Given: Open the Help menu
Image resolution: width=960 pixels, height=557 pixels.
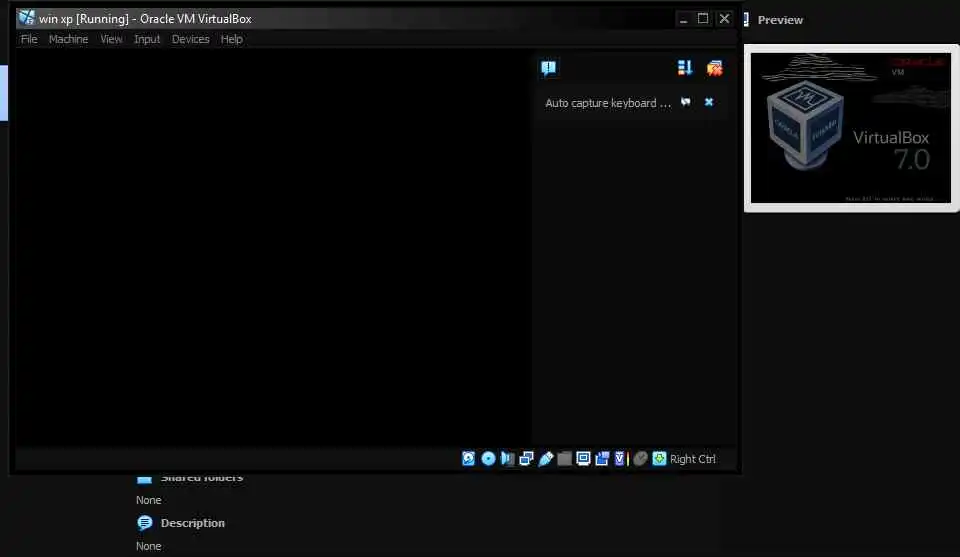Looking at the screenshot, I should pyautogui.click(x=231, y=39).
